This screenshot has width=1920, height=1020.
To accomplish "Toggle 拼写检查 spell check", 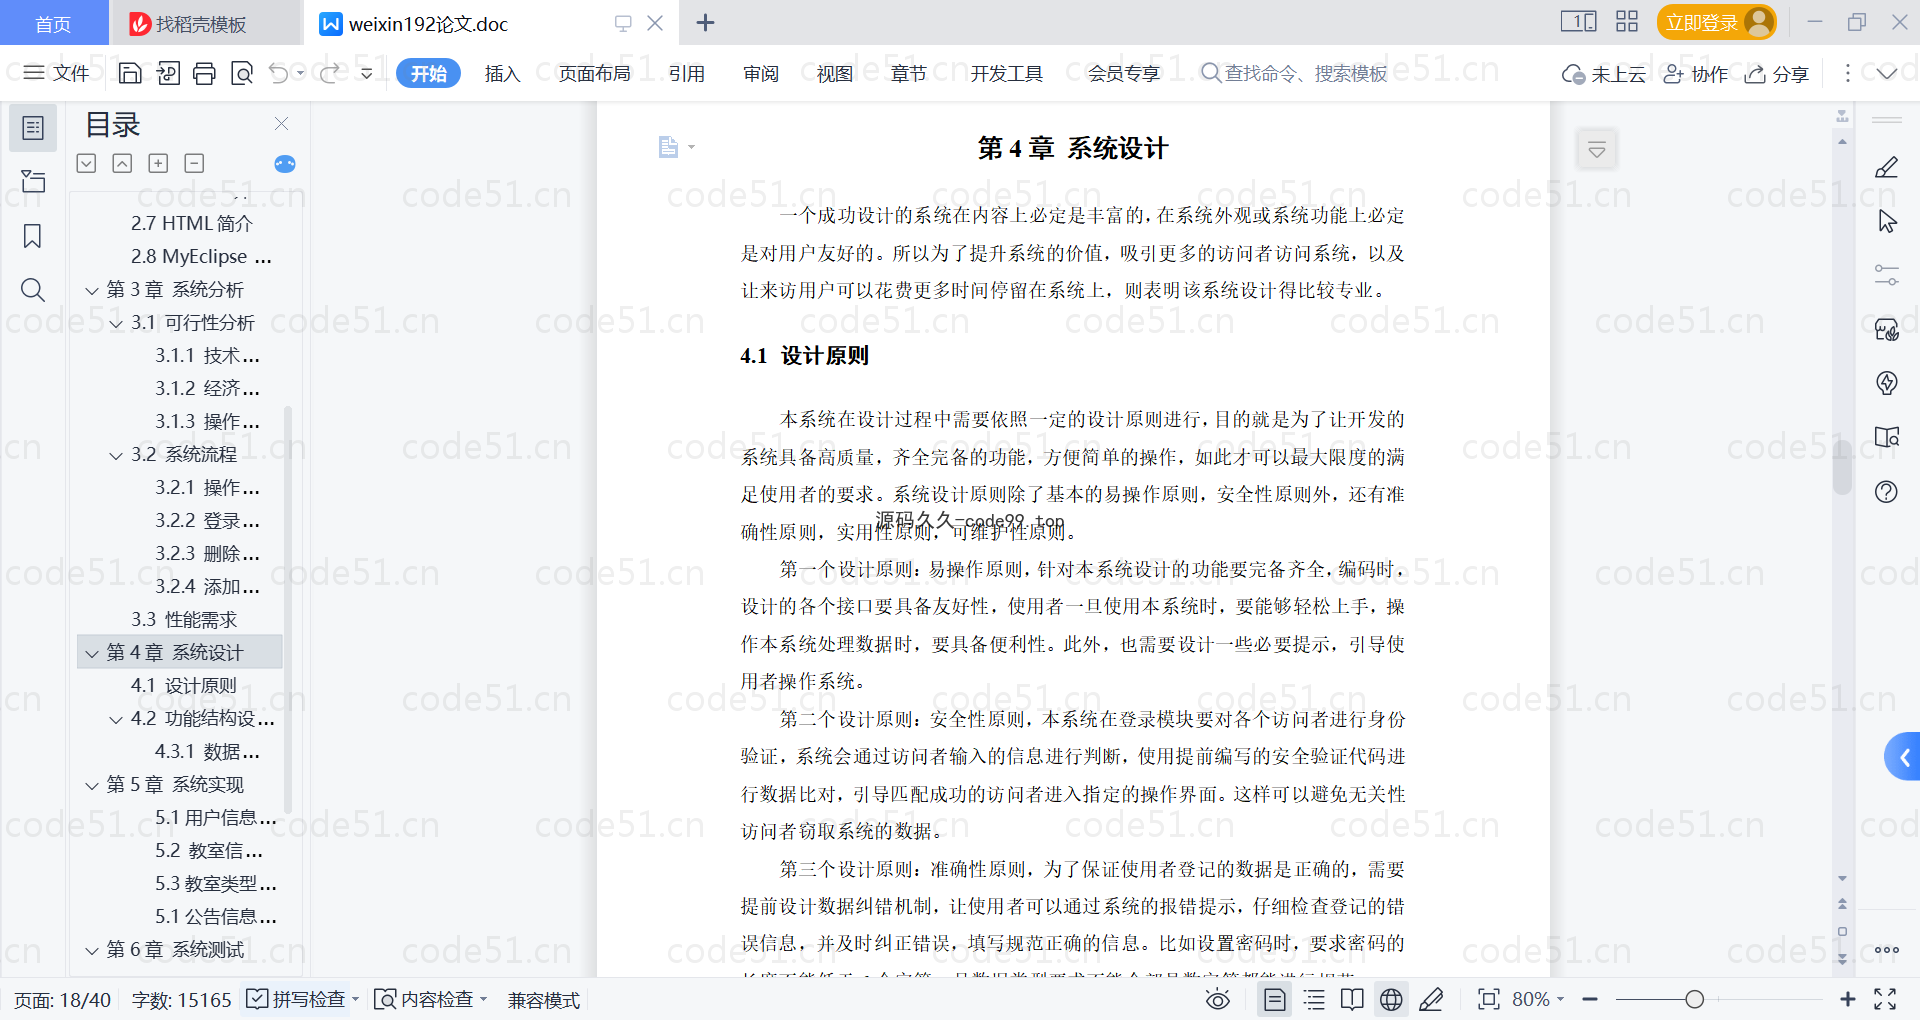I will [x=297, y=999].
